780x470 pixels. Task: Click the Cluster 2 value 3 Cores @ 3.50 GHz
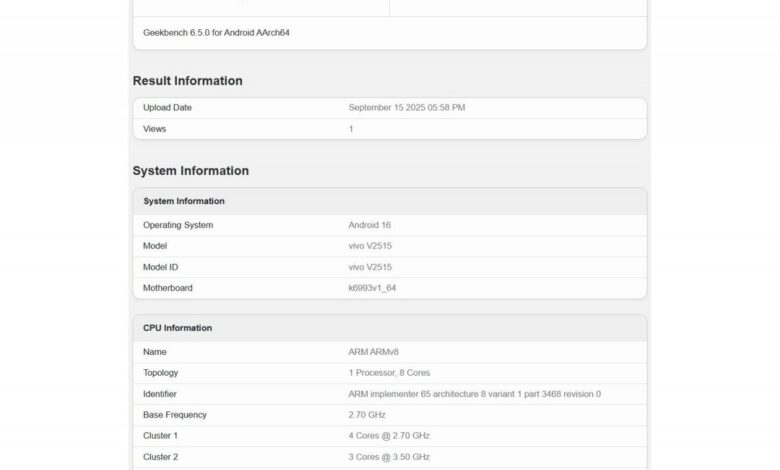click(x=389, y=457)
